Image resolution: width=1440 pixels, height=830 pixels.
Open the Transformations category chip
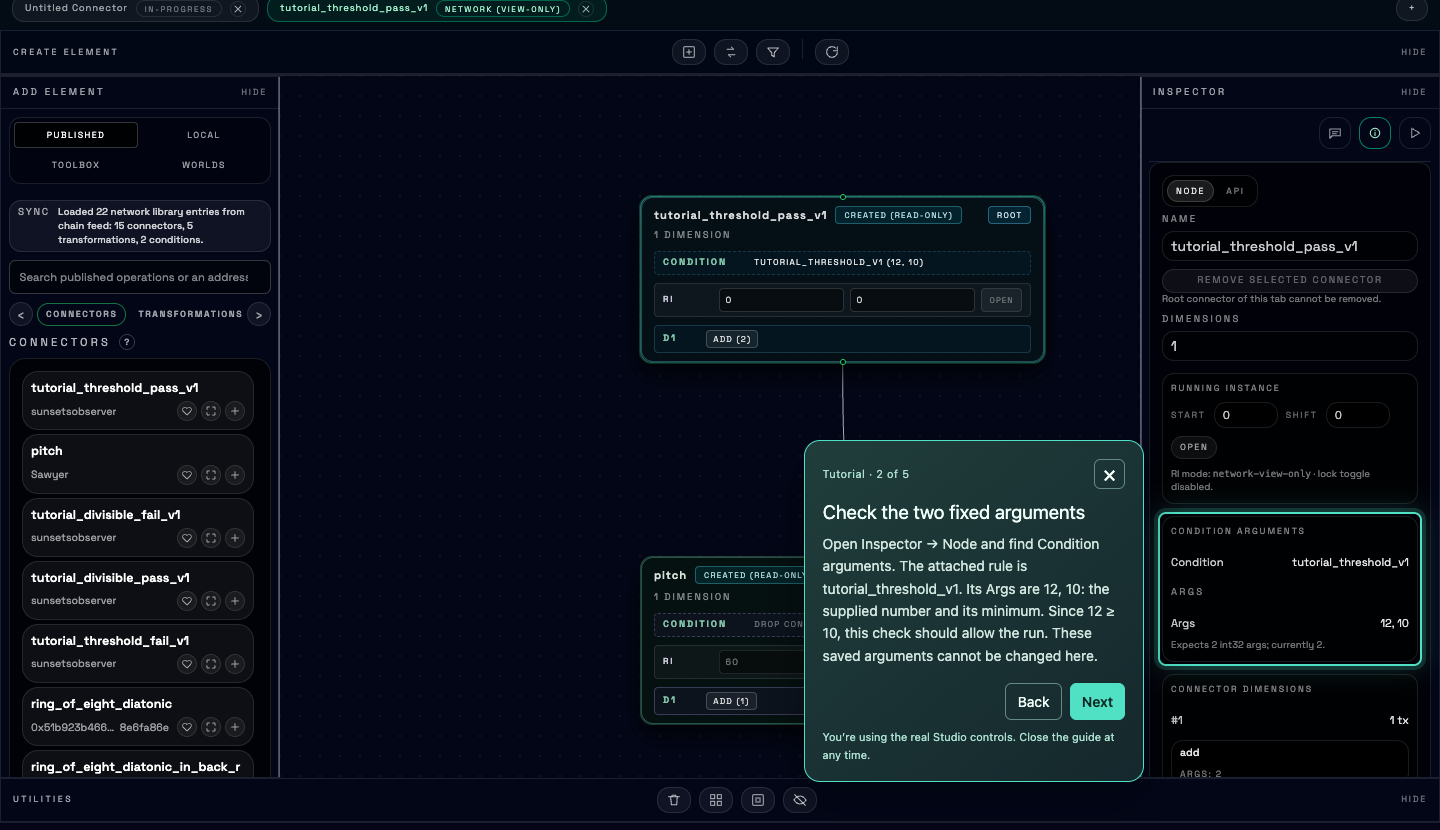[x=190, y=314]
